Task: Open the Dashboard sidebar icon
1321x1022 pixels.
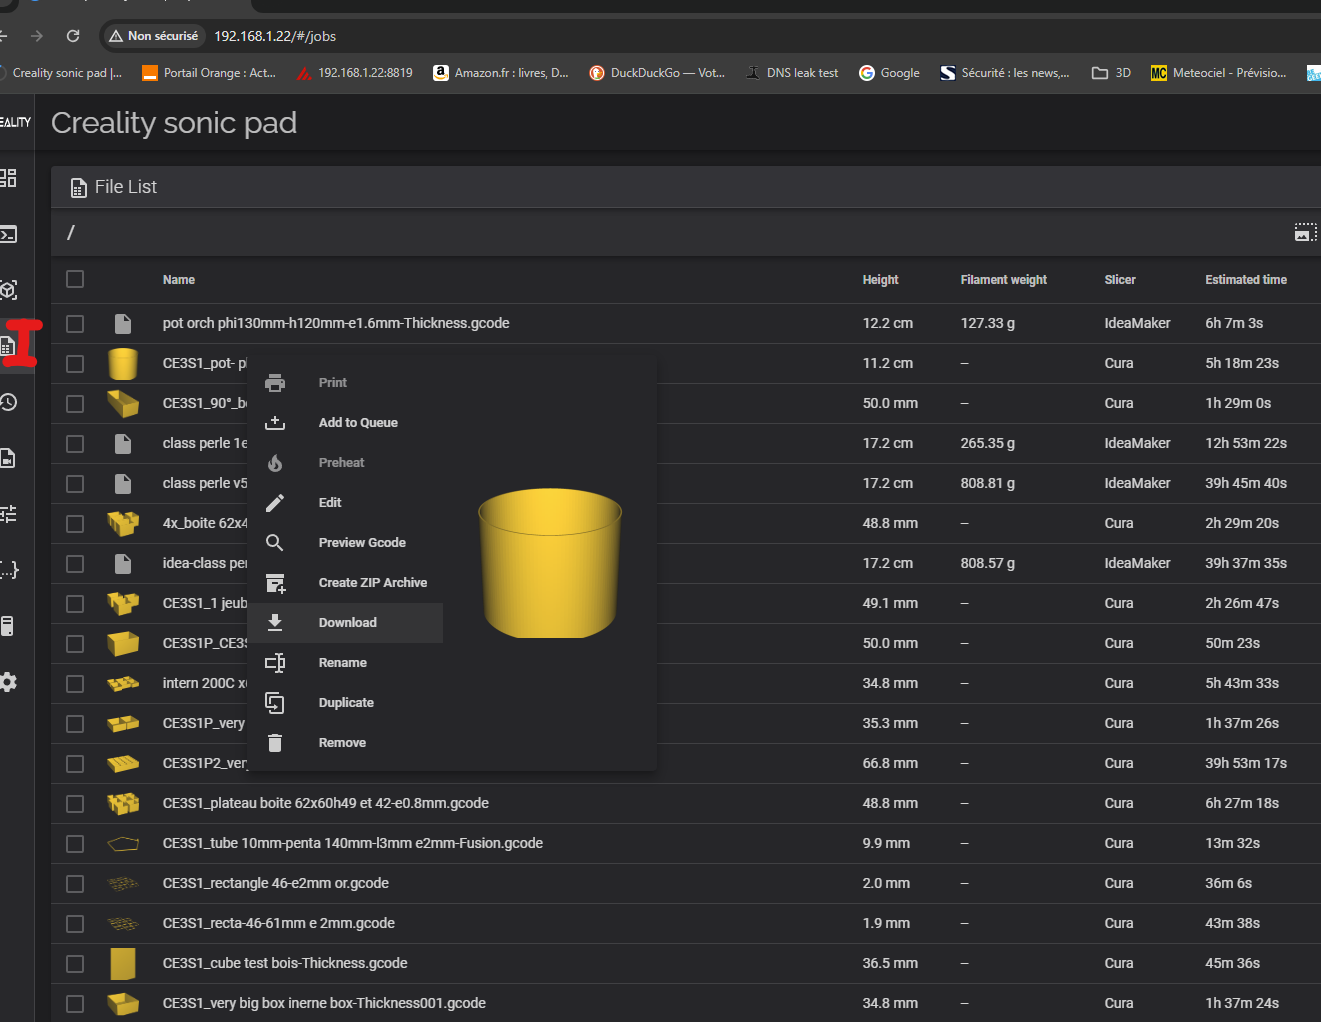Action: pyautogui.click(x=8, y=178)
